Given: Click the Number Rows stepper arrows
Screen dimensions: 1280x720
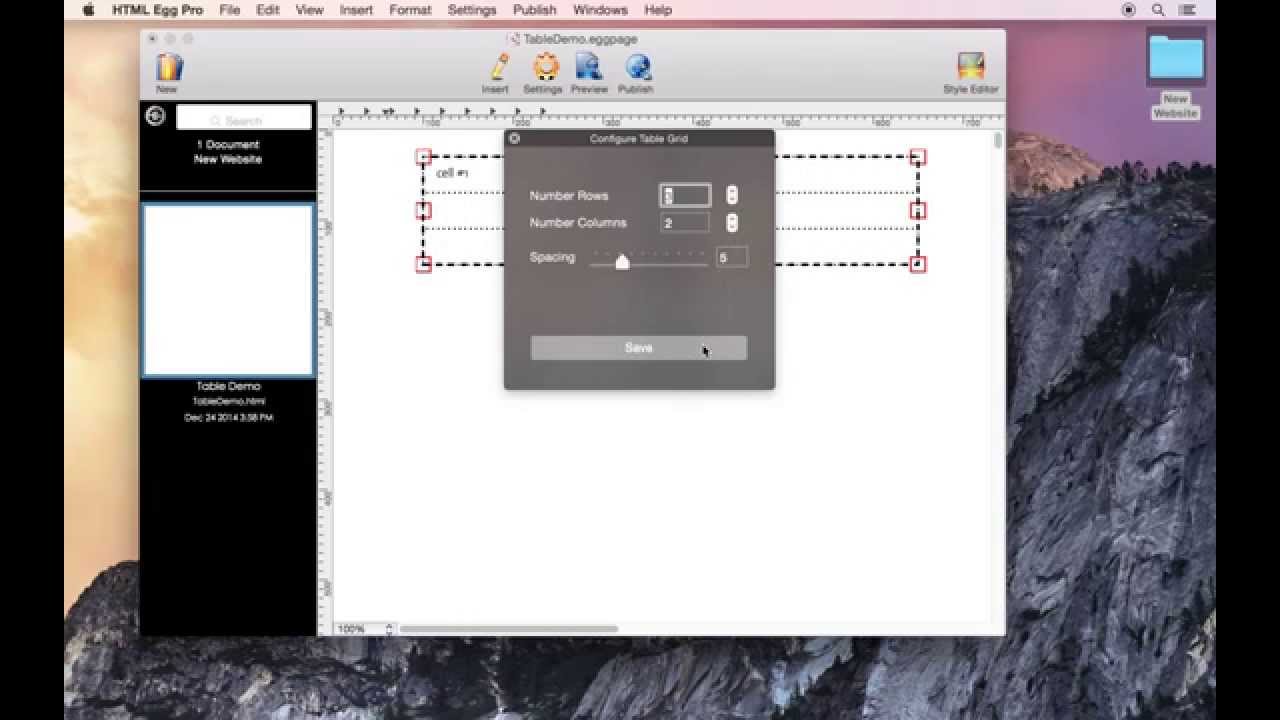Looking at the screenshot, I should 732,195.
